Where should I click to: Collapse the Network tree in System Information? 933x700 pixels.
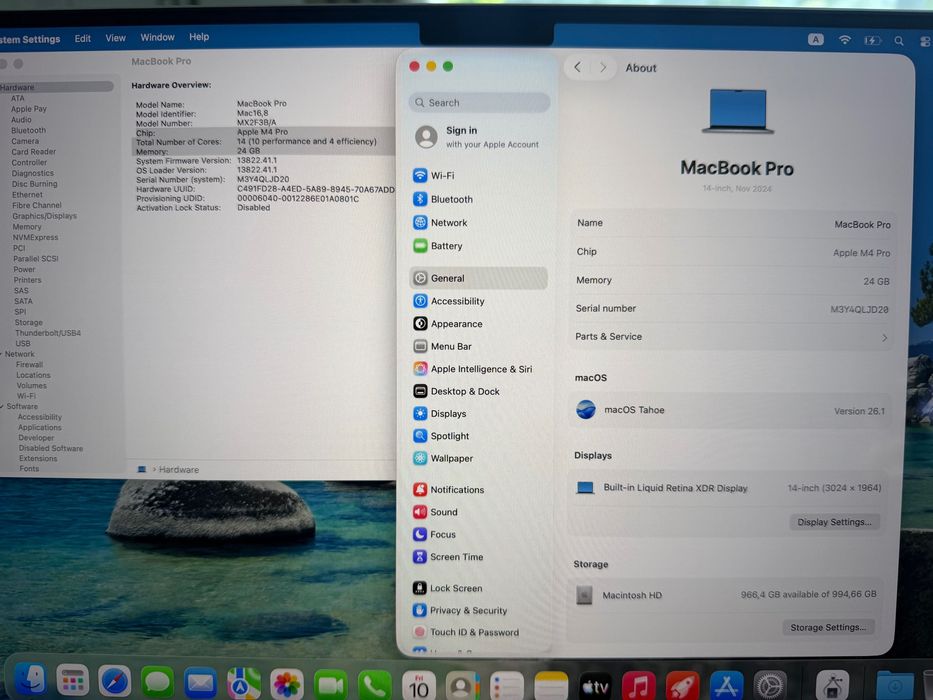click(2, 354)
